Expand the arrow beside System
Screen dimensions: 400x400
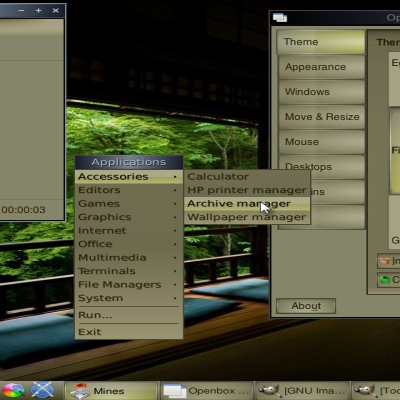[x=175, y=298]
